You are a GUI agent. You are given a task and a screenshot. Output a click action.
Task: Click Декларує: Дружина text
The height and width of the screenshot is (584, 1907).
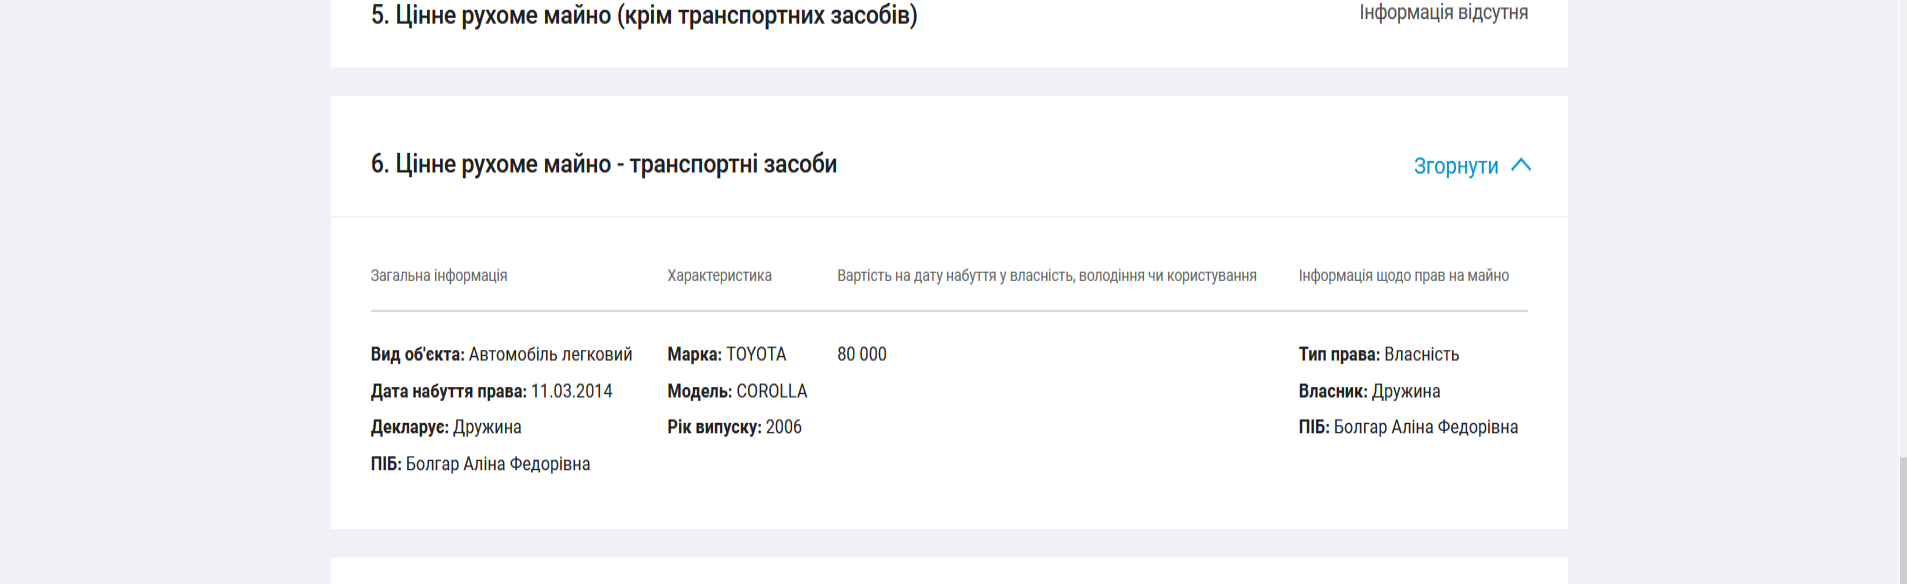coord(445,427)
